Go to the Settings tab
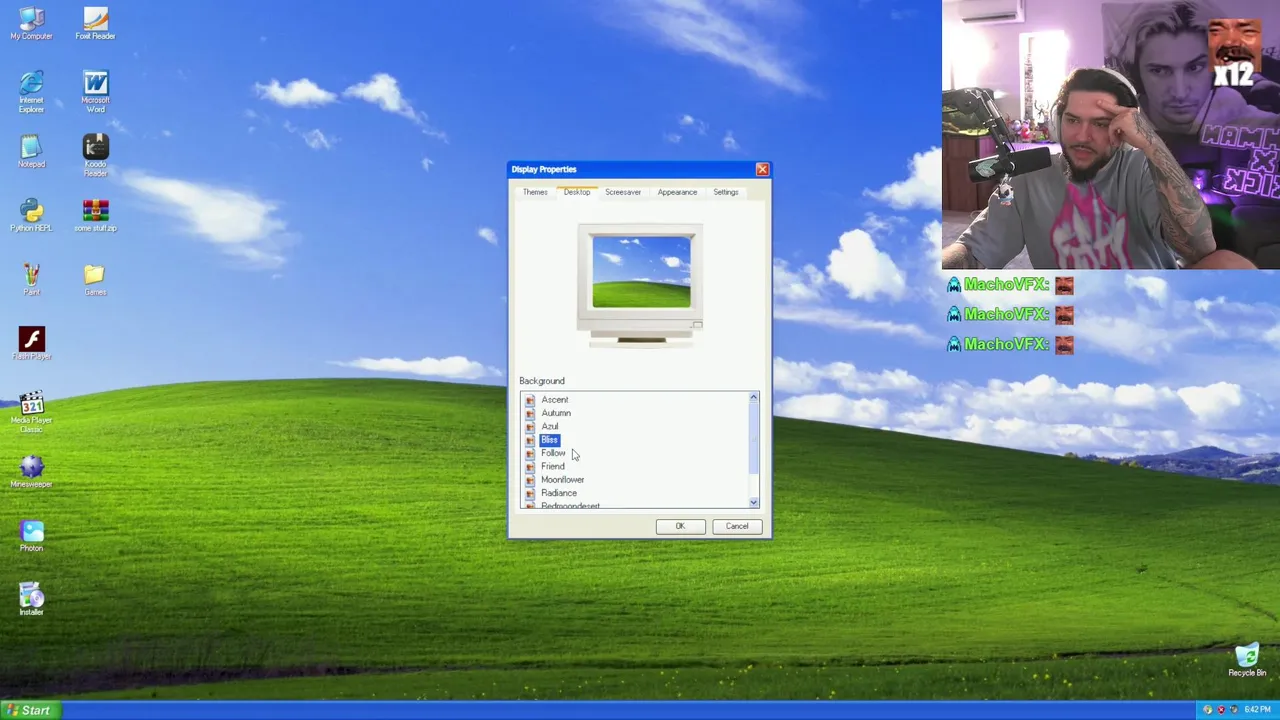 coord(726,192)
